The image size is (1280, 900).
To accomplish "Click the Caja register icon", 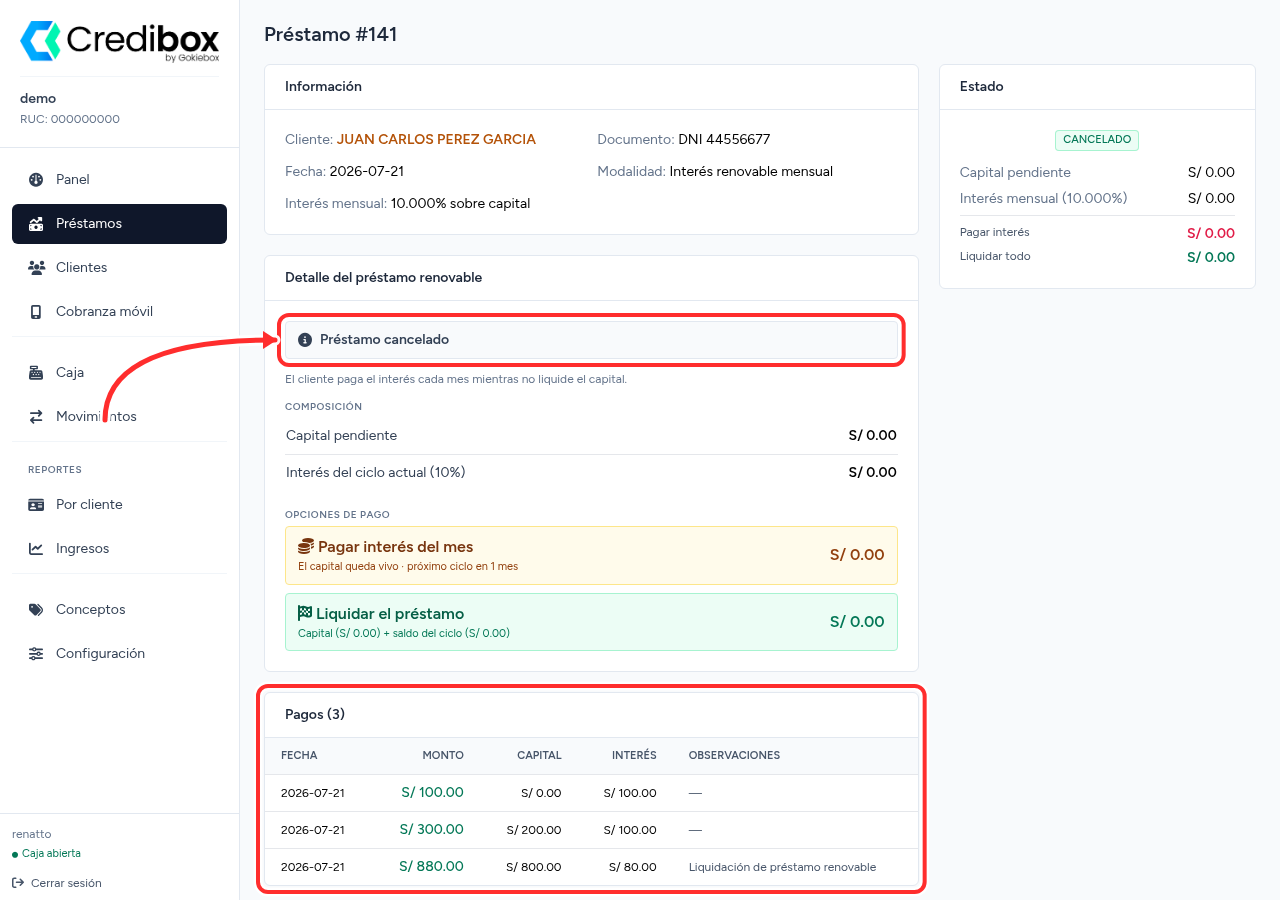I will pos(36,373).
